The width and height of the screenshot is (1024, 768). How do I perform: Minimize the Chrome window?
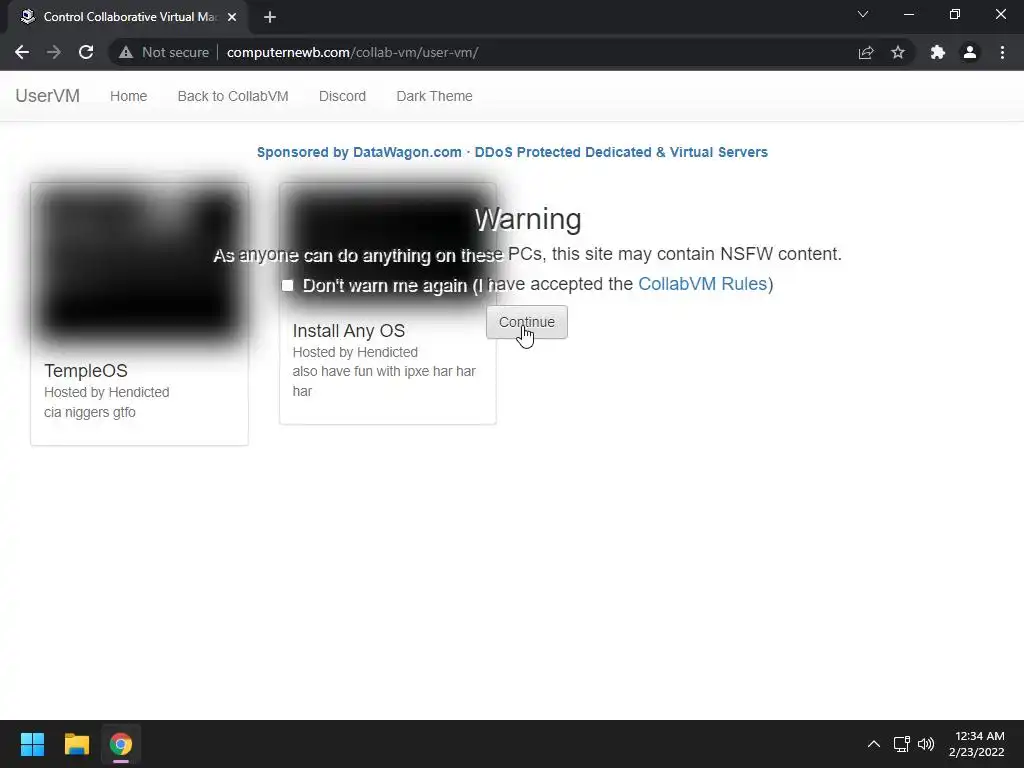coord(909,14)
